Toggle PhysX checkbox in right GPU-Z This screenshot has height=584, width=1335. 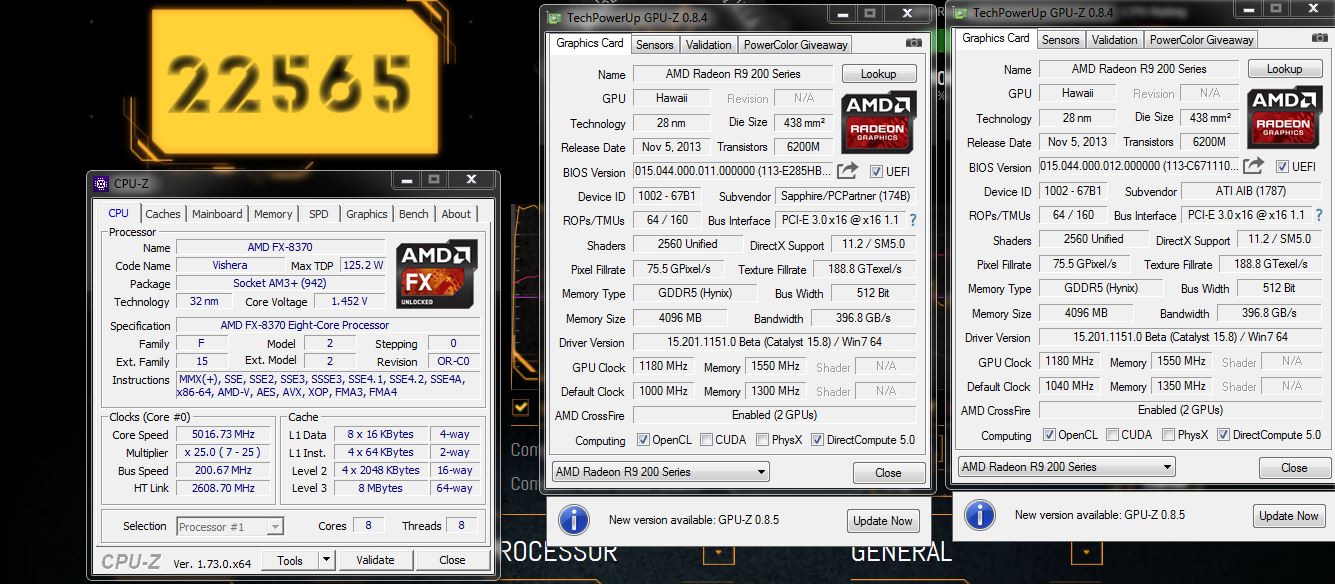[x=1168, y=435]
